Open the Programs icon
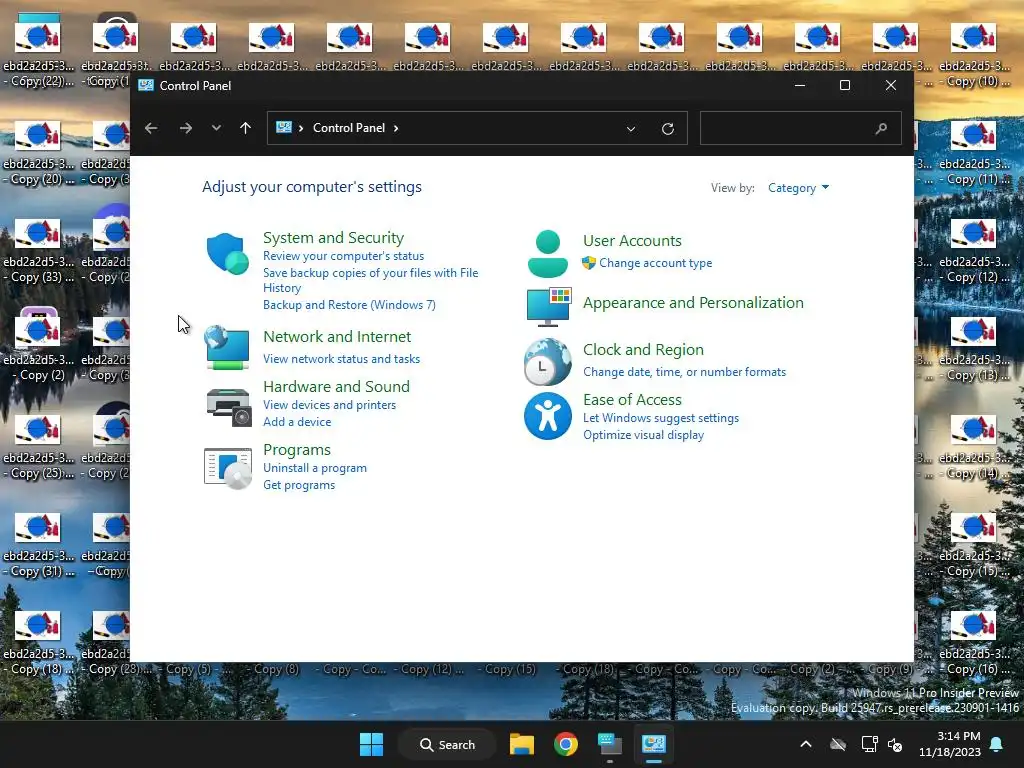This screenshot has width=1024, height=768. 228,468
